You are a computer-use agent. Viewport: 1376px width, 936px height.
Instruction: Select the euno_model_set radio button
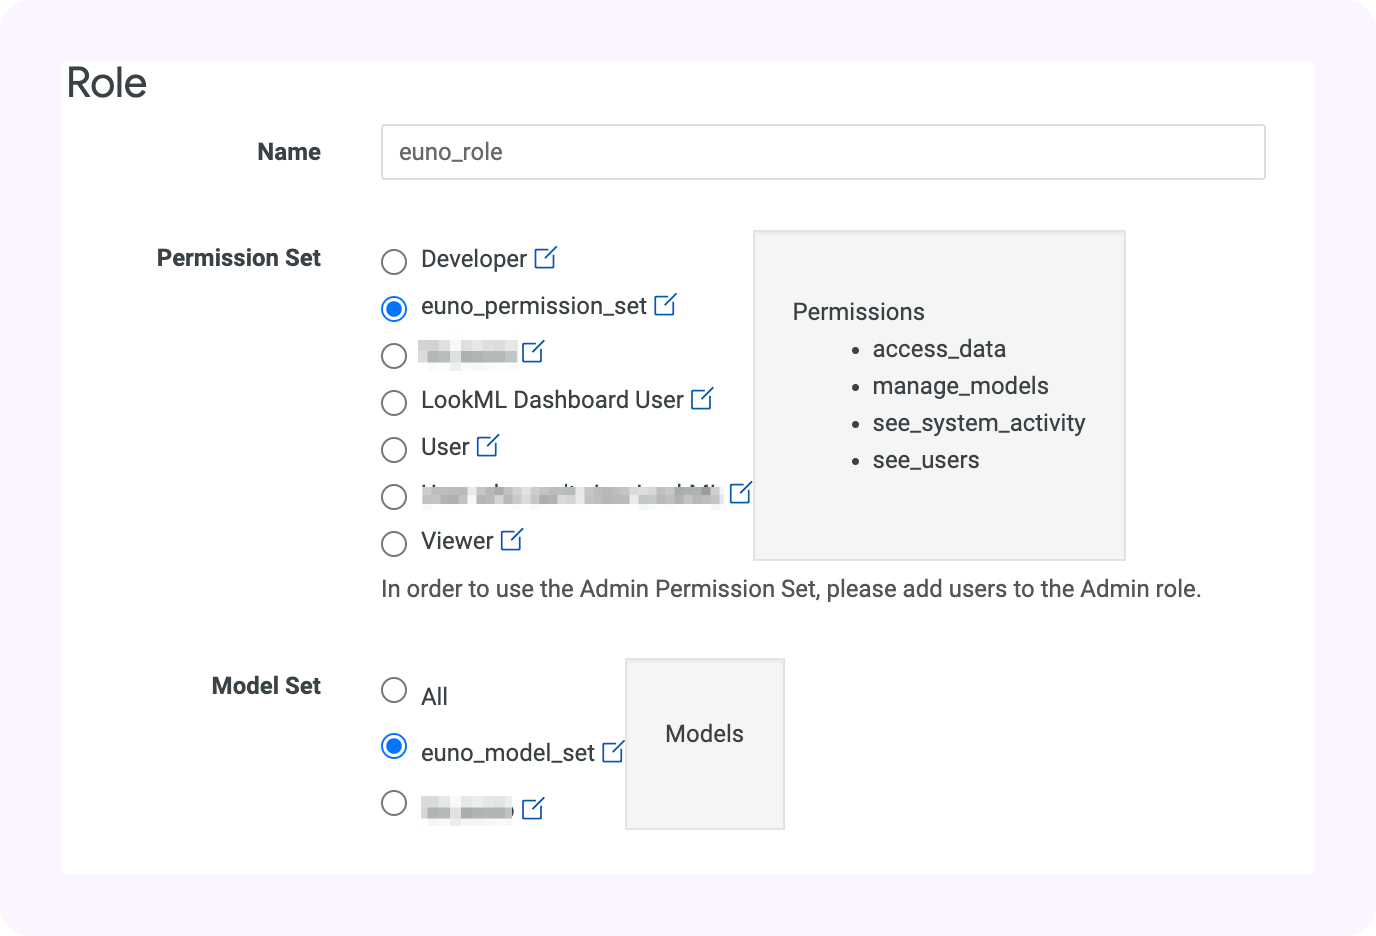coord(394,746)
